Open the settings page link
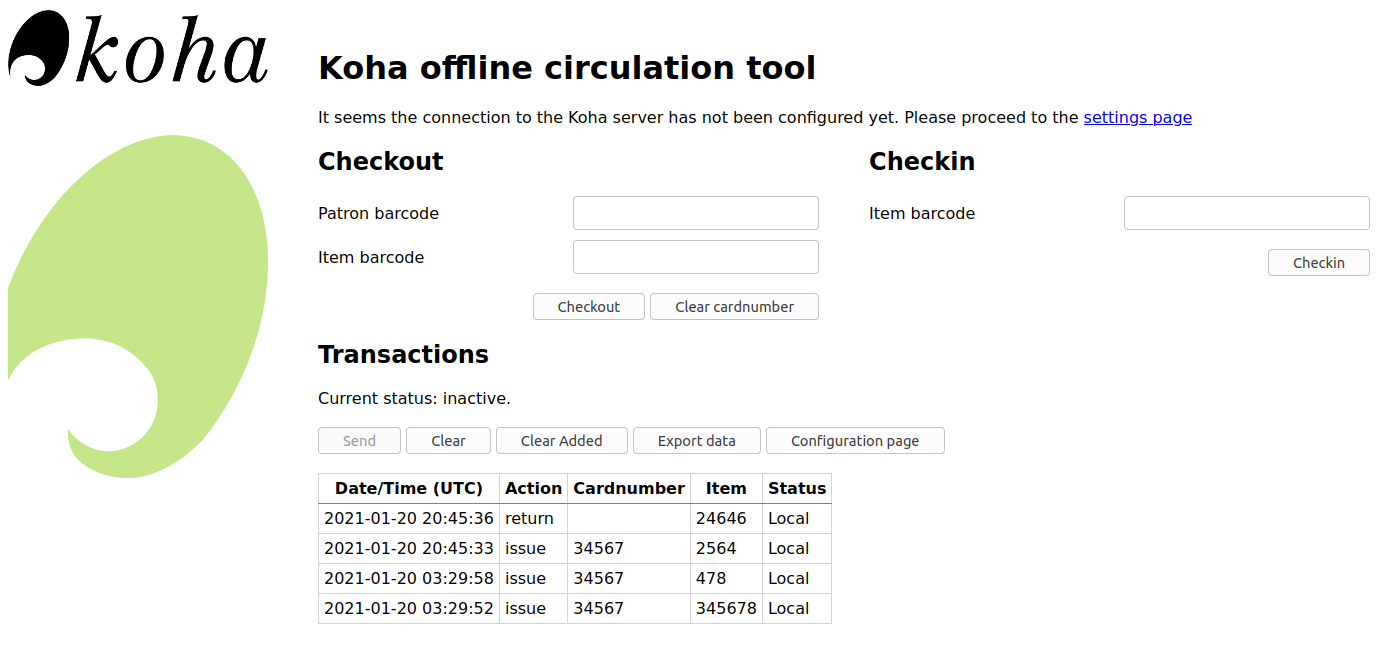 click(1137, 117)
